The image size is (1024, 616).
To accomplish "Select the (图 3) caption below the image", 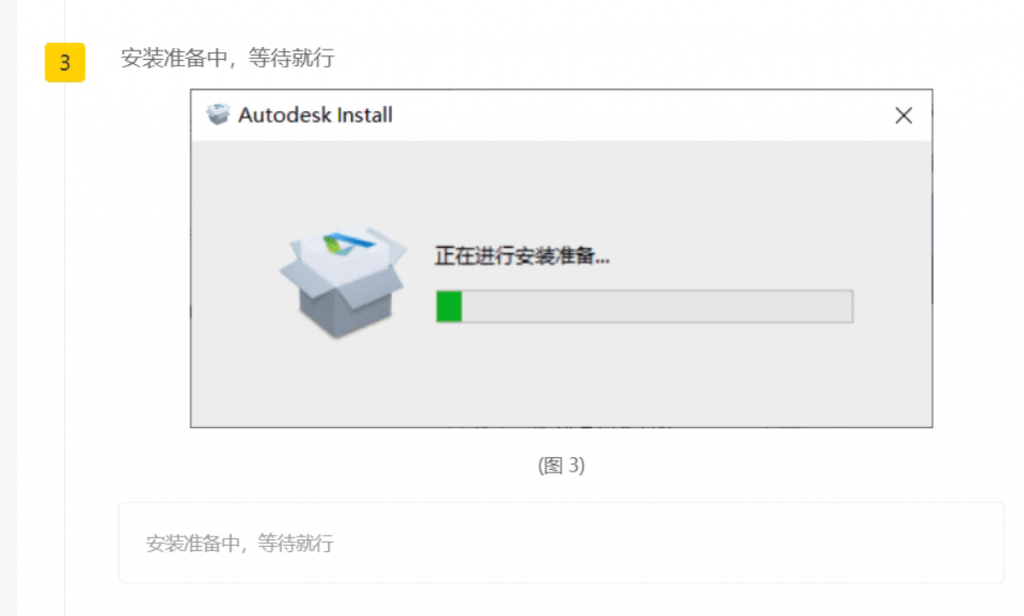I will click(562, 465).
